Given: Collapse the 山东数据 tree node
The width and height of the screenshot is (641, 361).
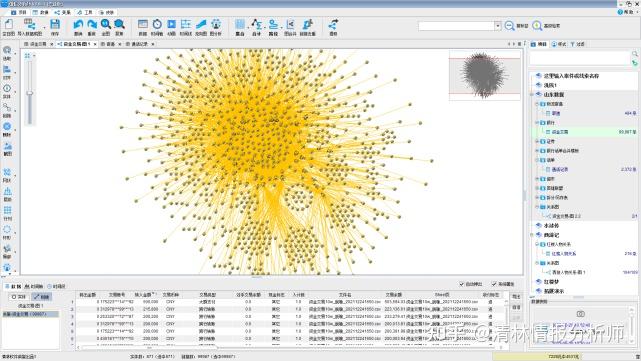Looking at the screenshot, I should point(532,94).
